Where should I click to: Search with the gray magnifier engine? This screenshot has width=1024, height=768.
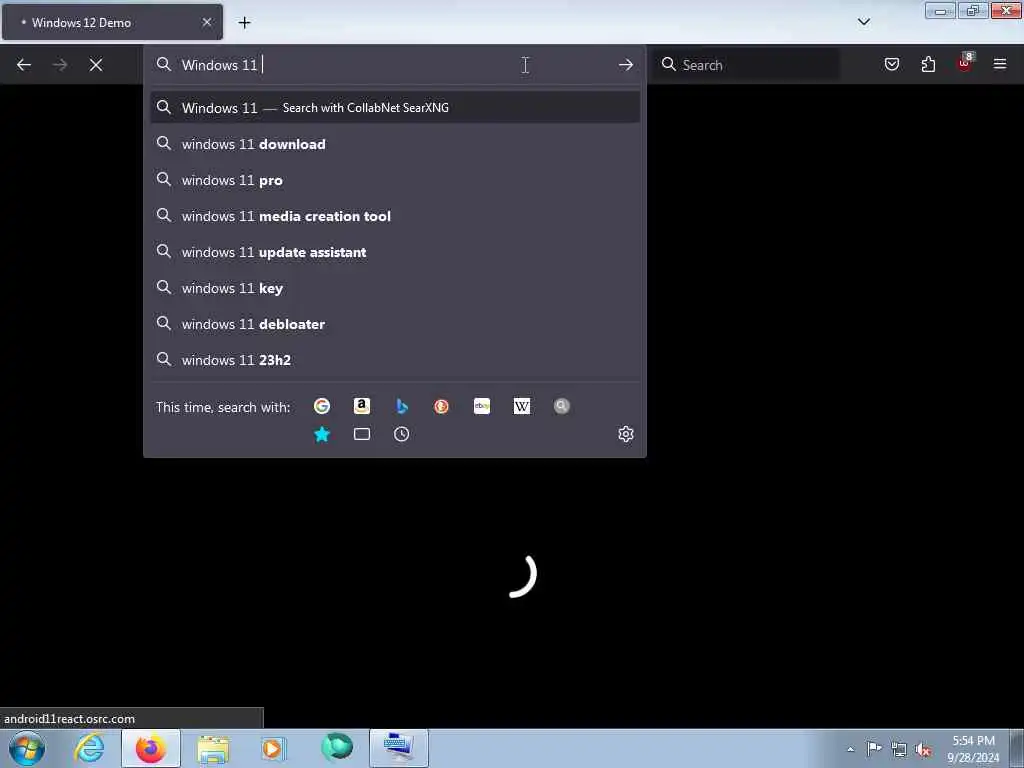pos(562,406)
